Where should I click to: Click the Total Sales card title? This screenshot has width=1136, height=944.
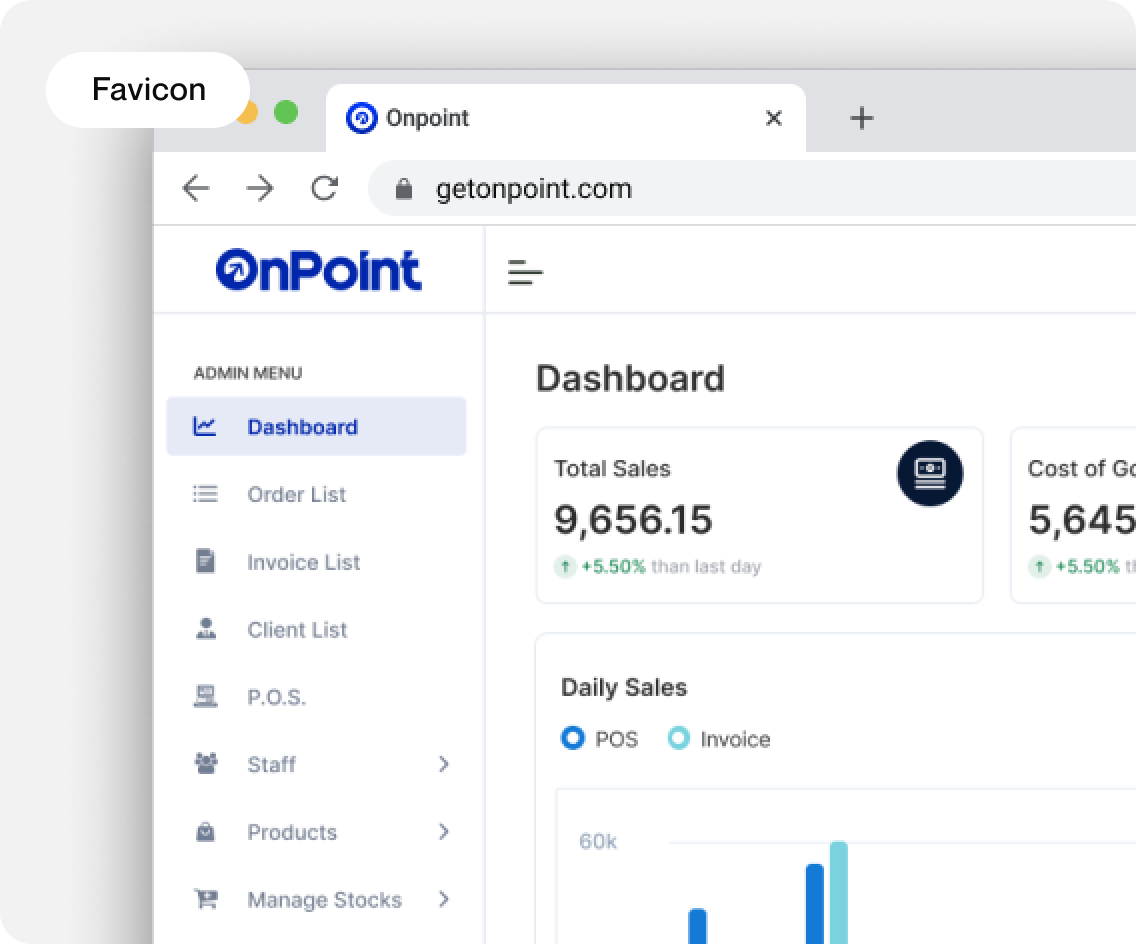pyautogui.click(x=612, y=469)
